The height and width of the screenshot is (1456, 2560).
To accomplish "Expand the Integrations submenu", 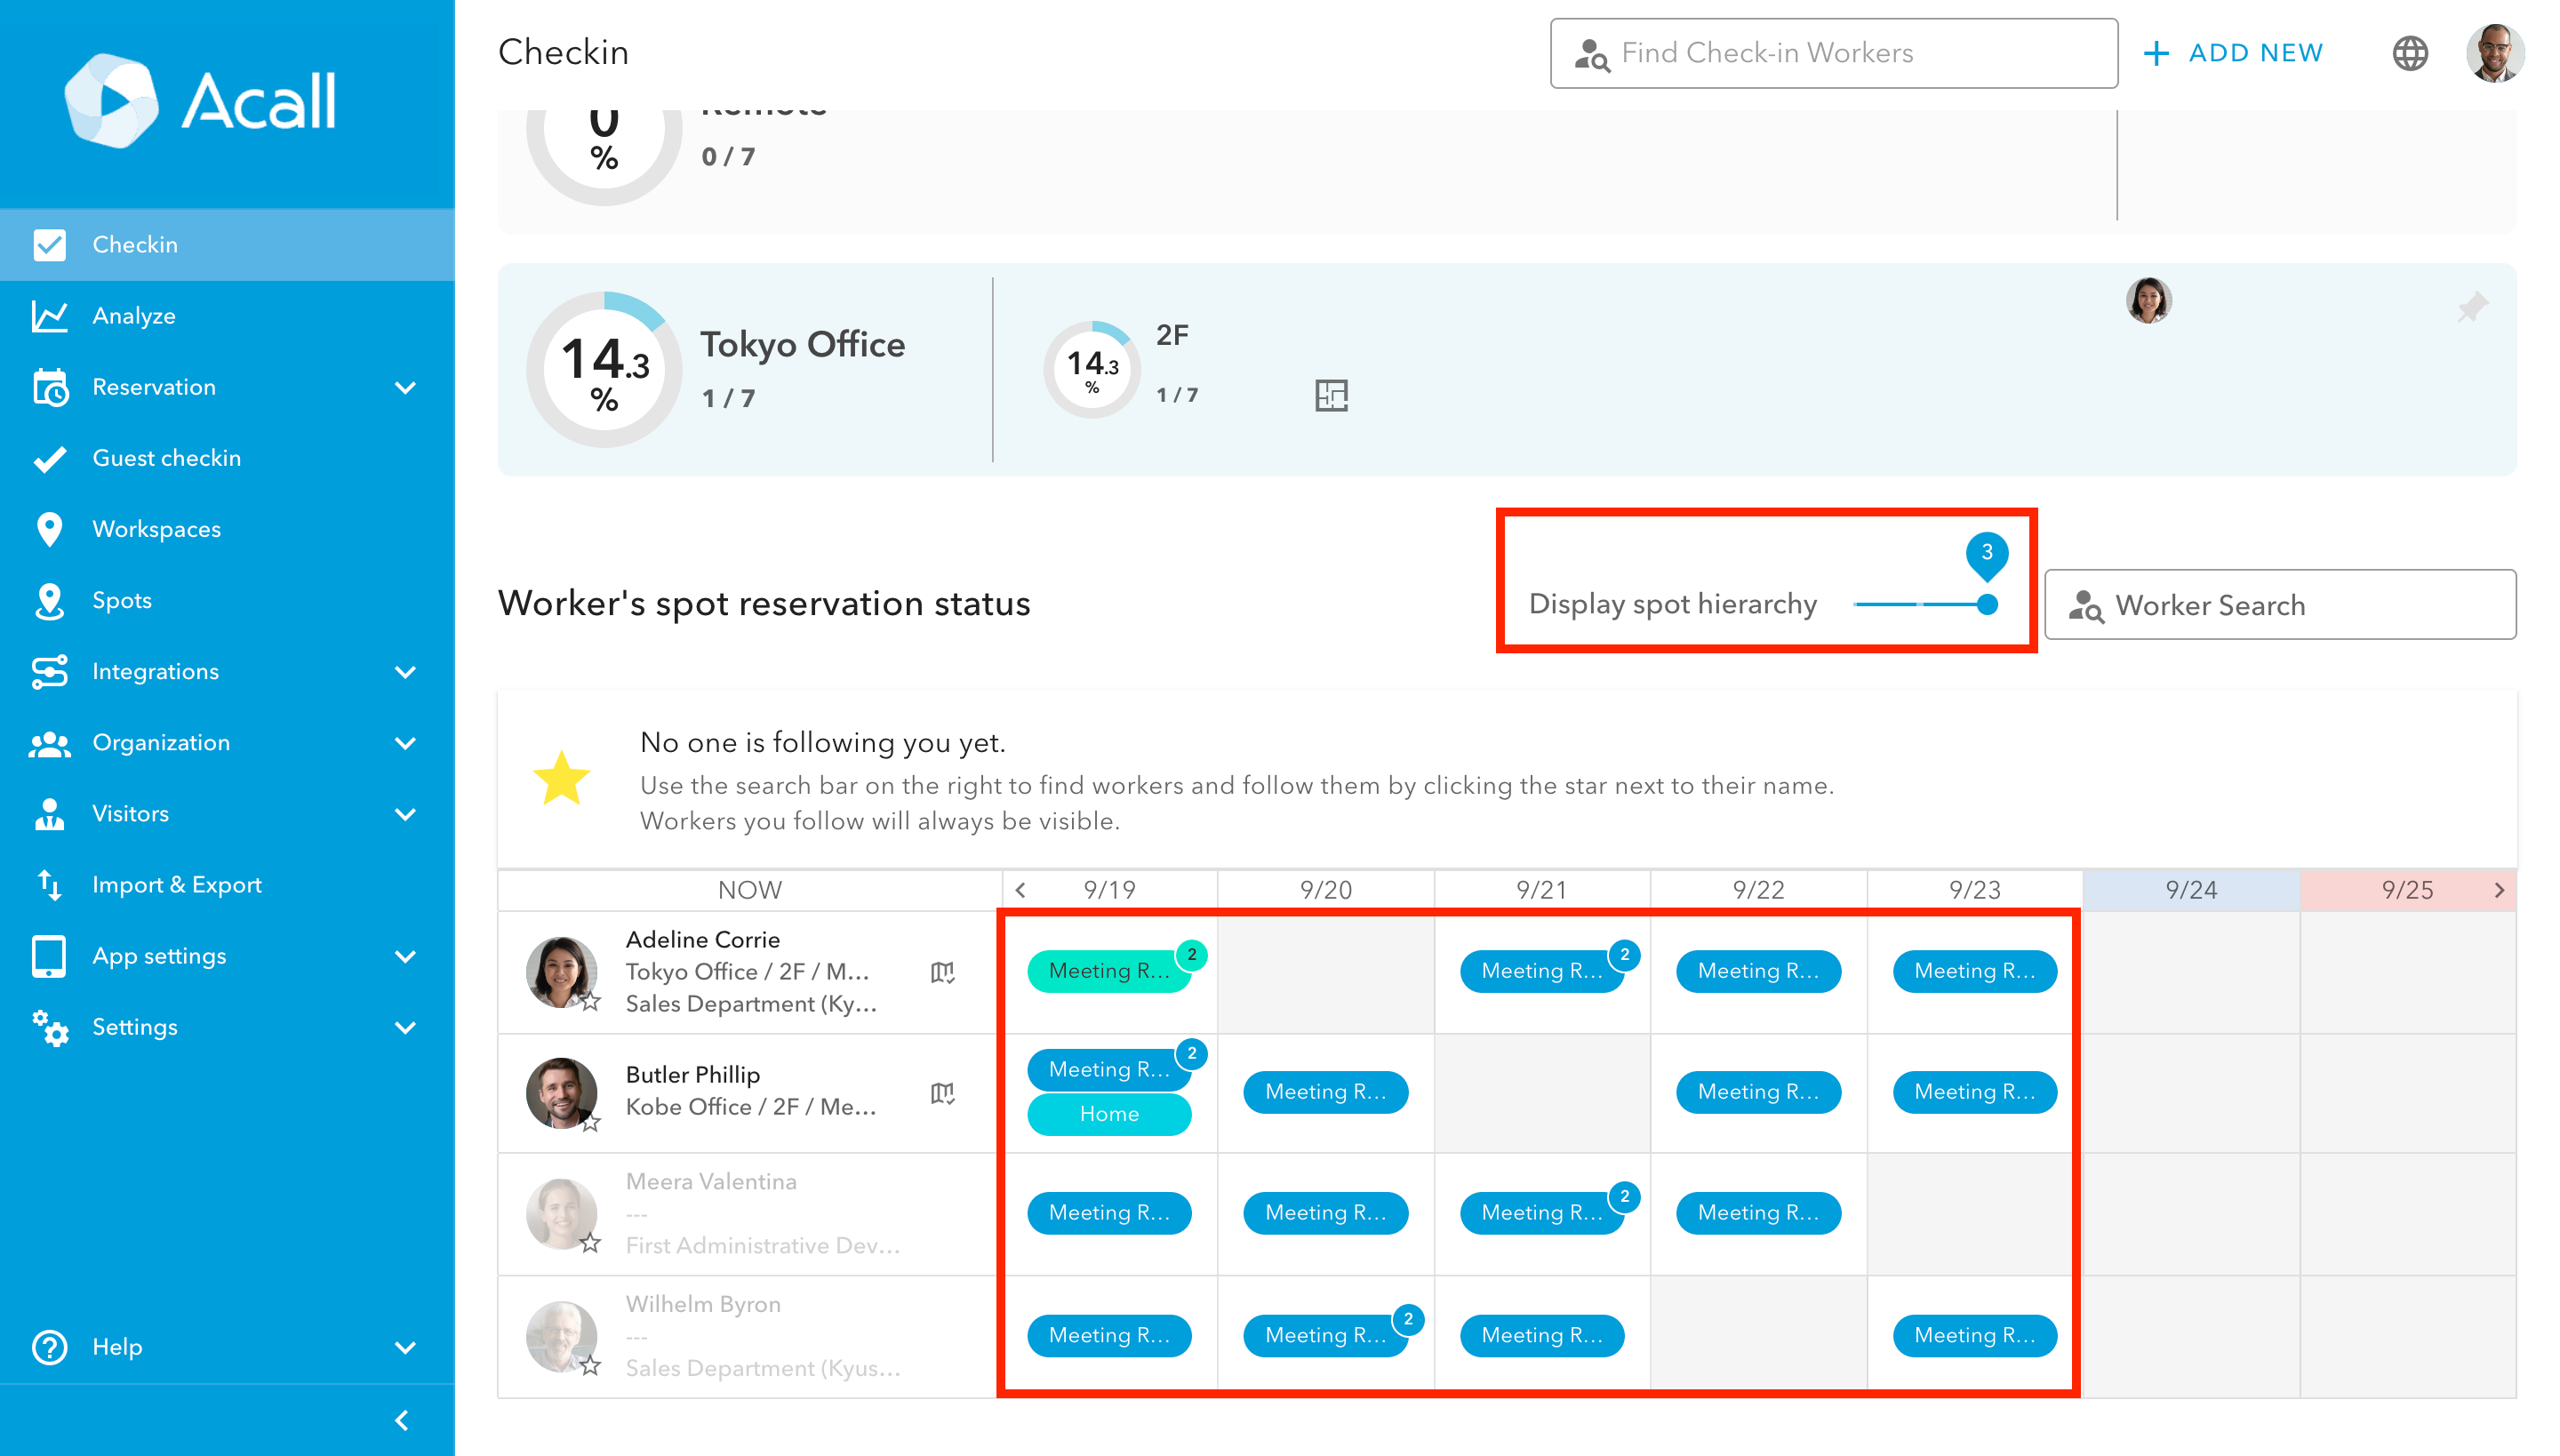I will pyautogui.click(x=405, y=672).
